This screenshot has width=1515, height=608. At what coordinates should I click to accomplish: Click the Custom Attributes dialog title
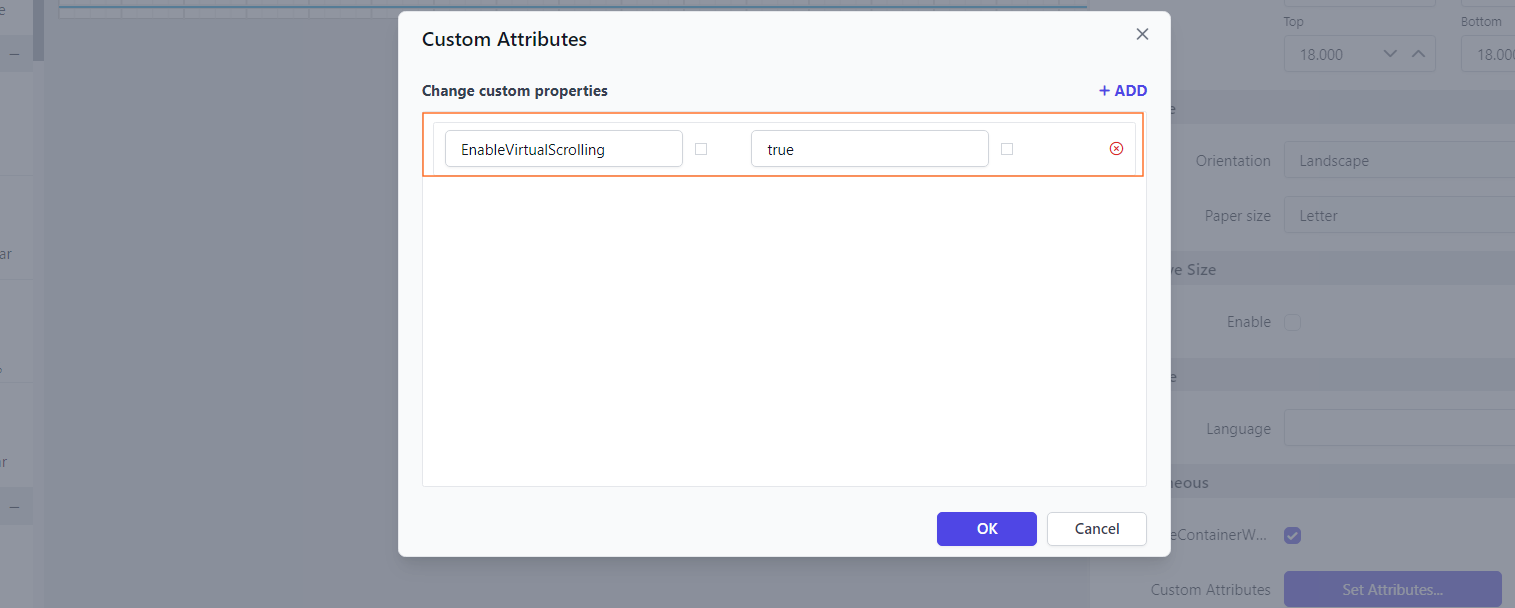click(x=503, y=39)
